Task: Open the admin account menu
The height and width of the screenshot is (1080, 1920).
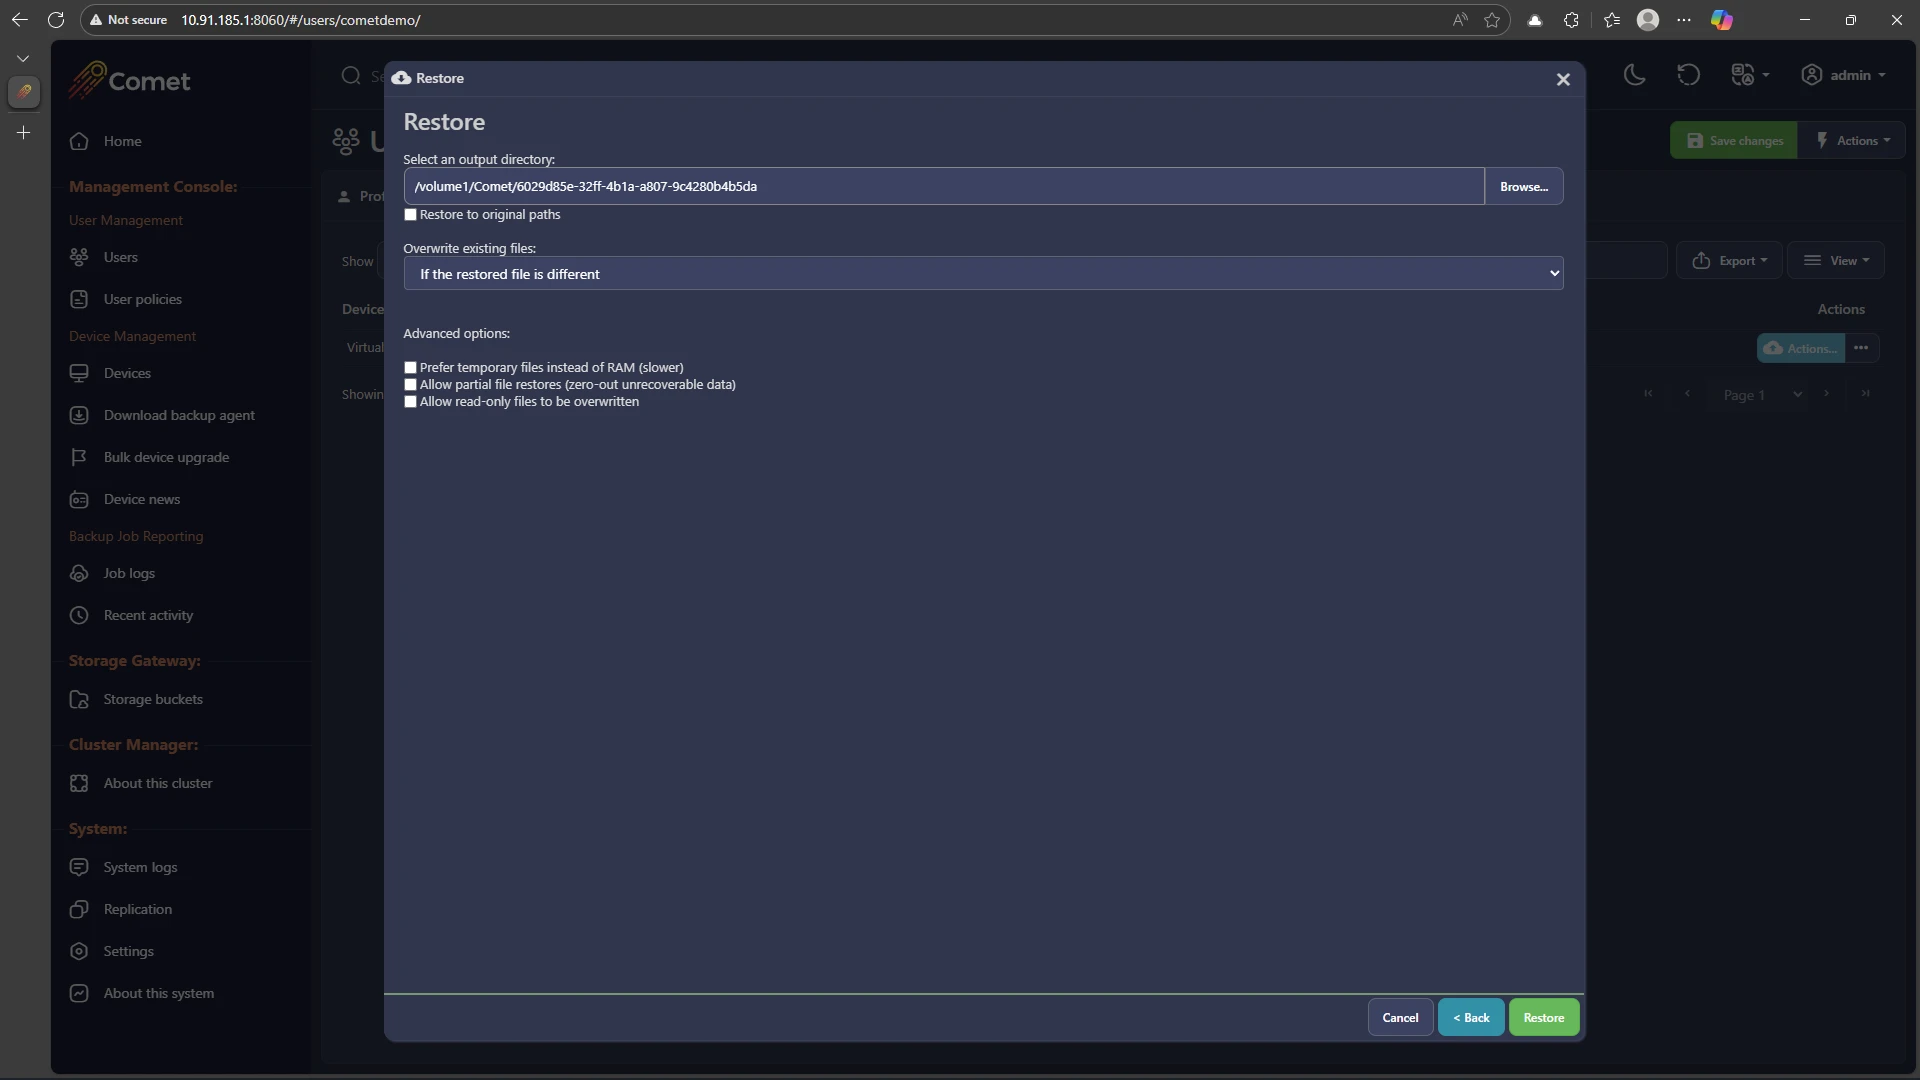Action: [x=1843, y=75]
